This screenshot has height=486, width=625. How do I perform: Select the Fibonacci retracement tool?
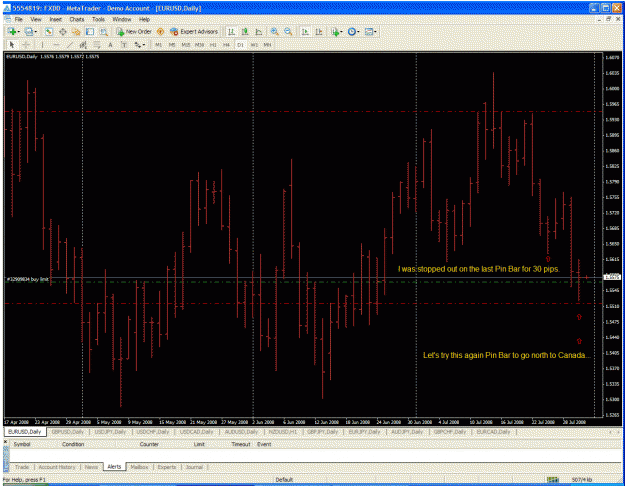97,45
